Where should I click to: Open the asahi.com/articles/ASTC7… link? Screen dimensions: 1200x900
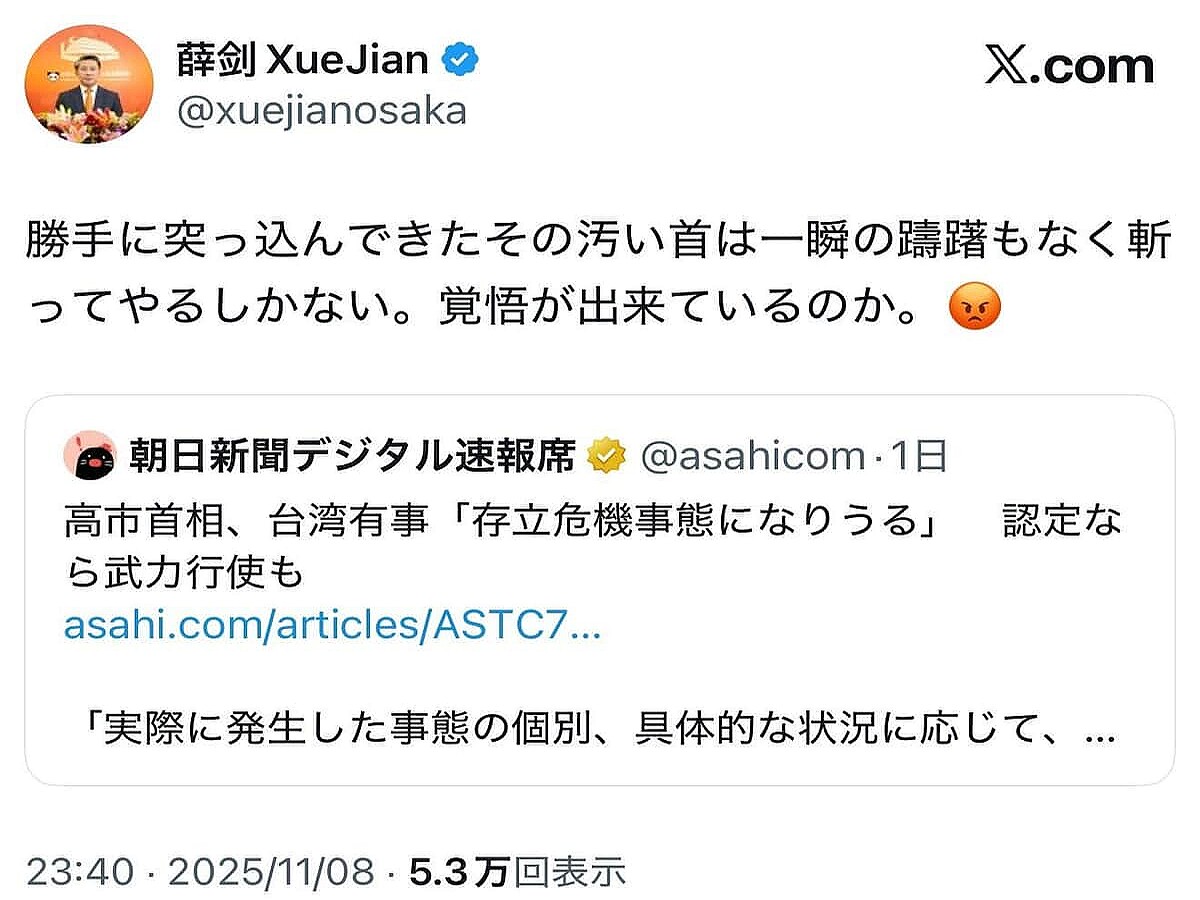pyautogui.click(x=332, y=626)
